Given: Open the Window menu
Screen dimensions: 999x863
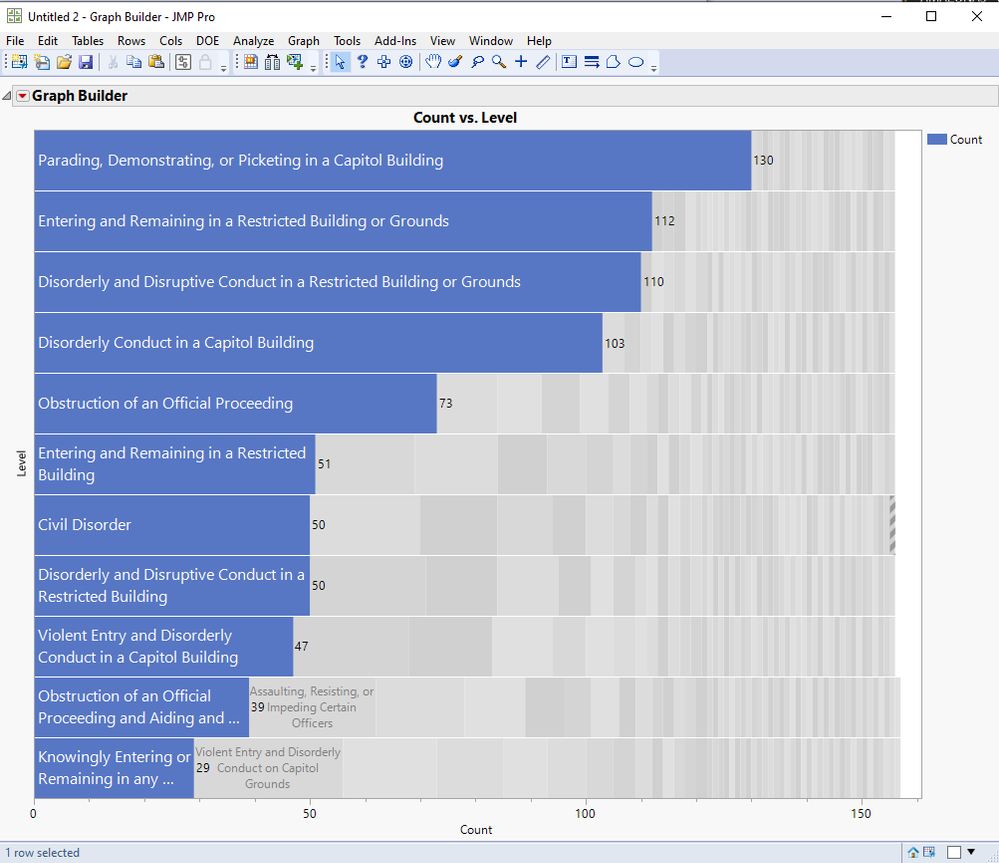Looking at the screenshot, I should point(491,41).
